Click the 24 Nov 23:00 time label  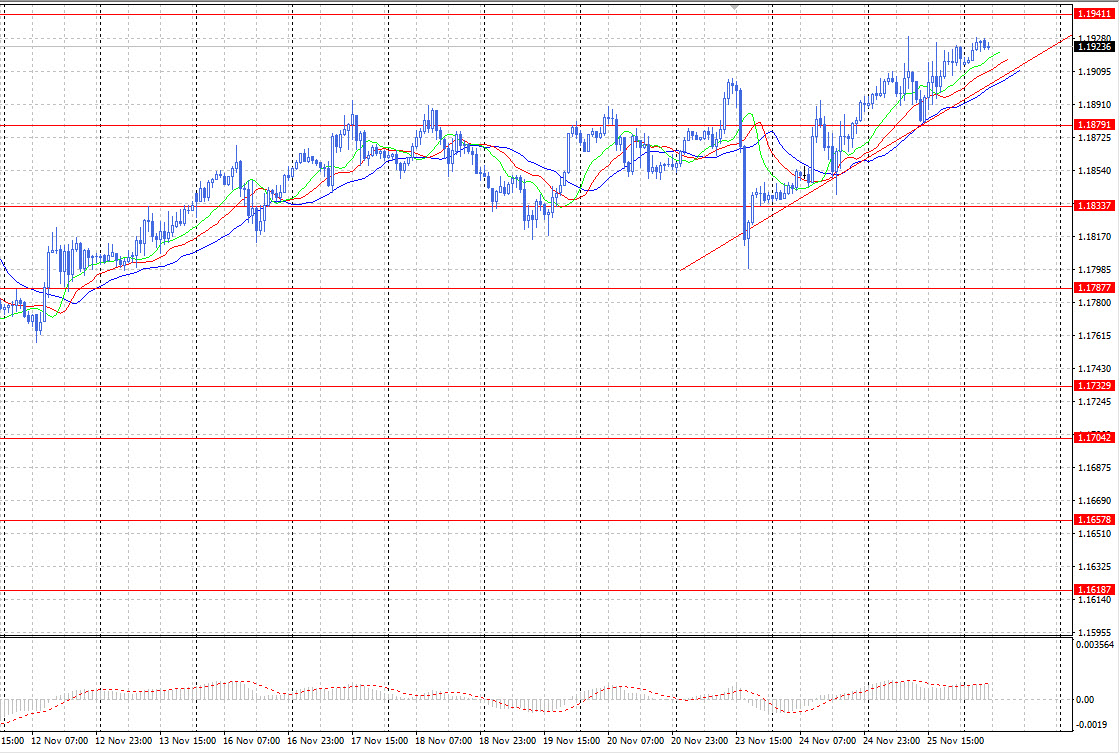(x=891, y=741)
